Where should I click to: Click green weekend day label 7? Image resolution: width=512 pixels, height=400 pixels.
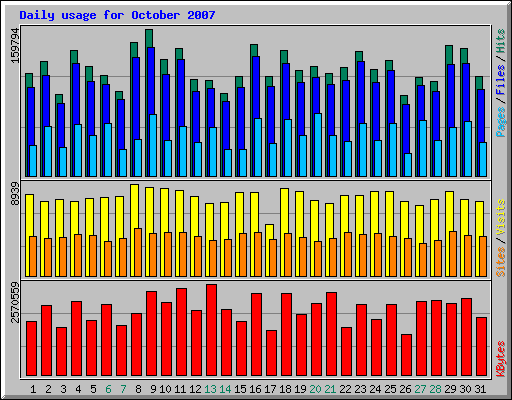(123, 389)
